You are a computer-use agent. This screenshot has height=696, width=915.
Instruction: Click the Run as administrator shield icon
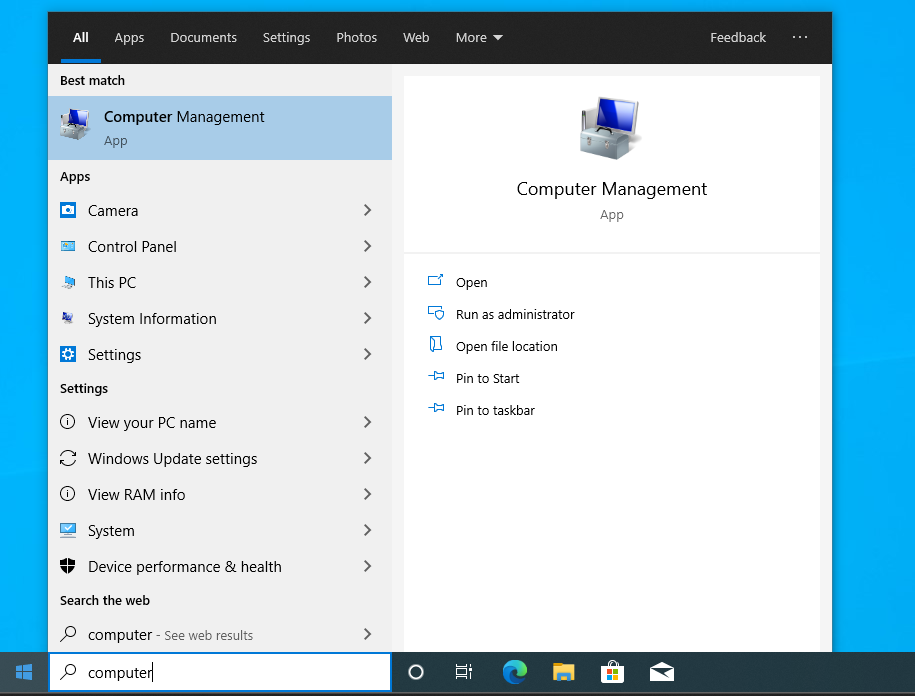(x=436, y=313)
